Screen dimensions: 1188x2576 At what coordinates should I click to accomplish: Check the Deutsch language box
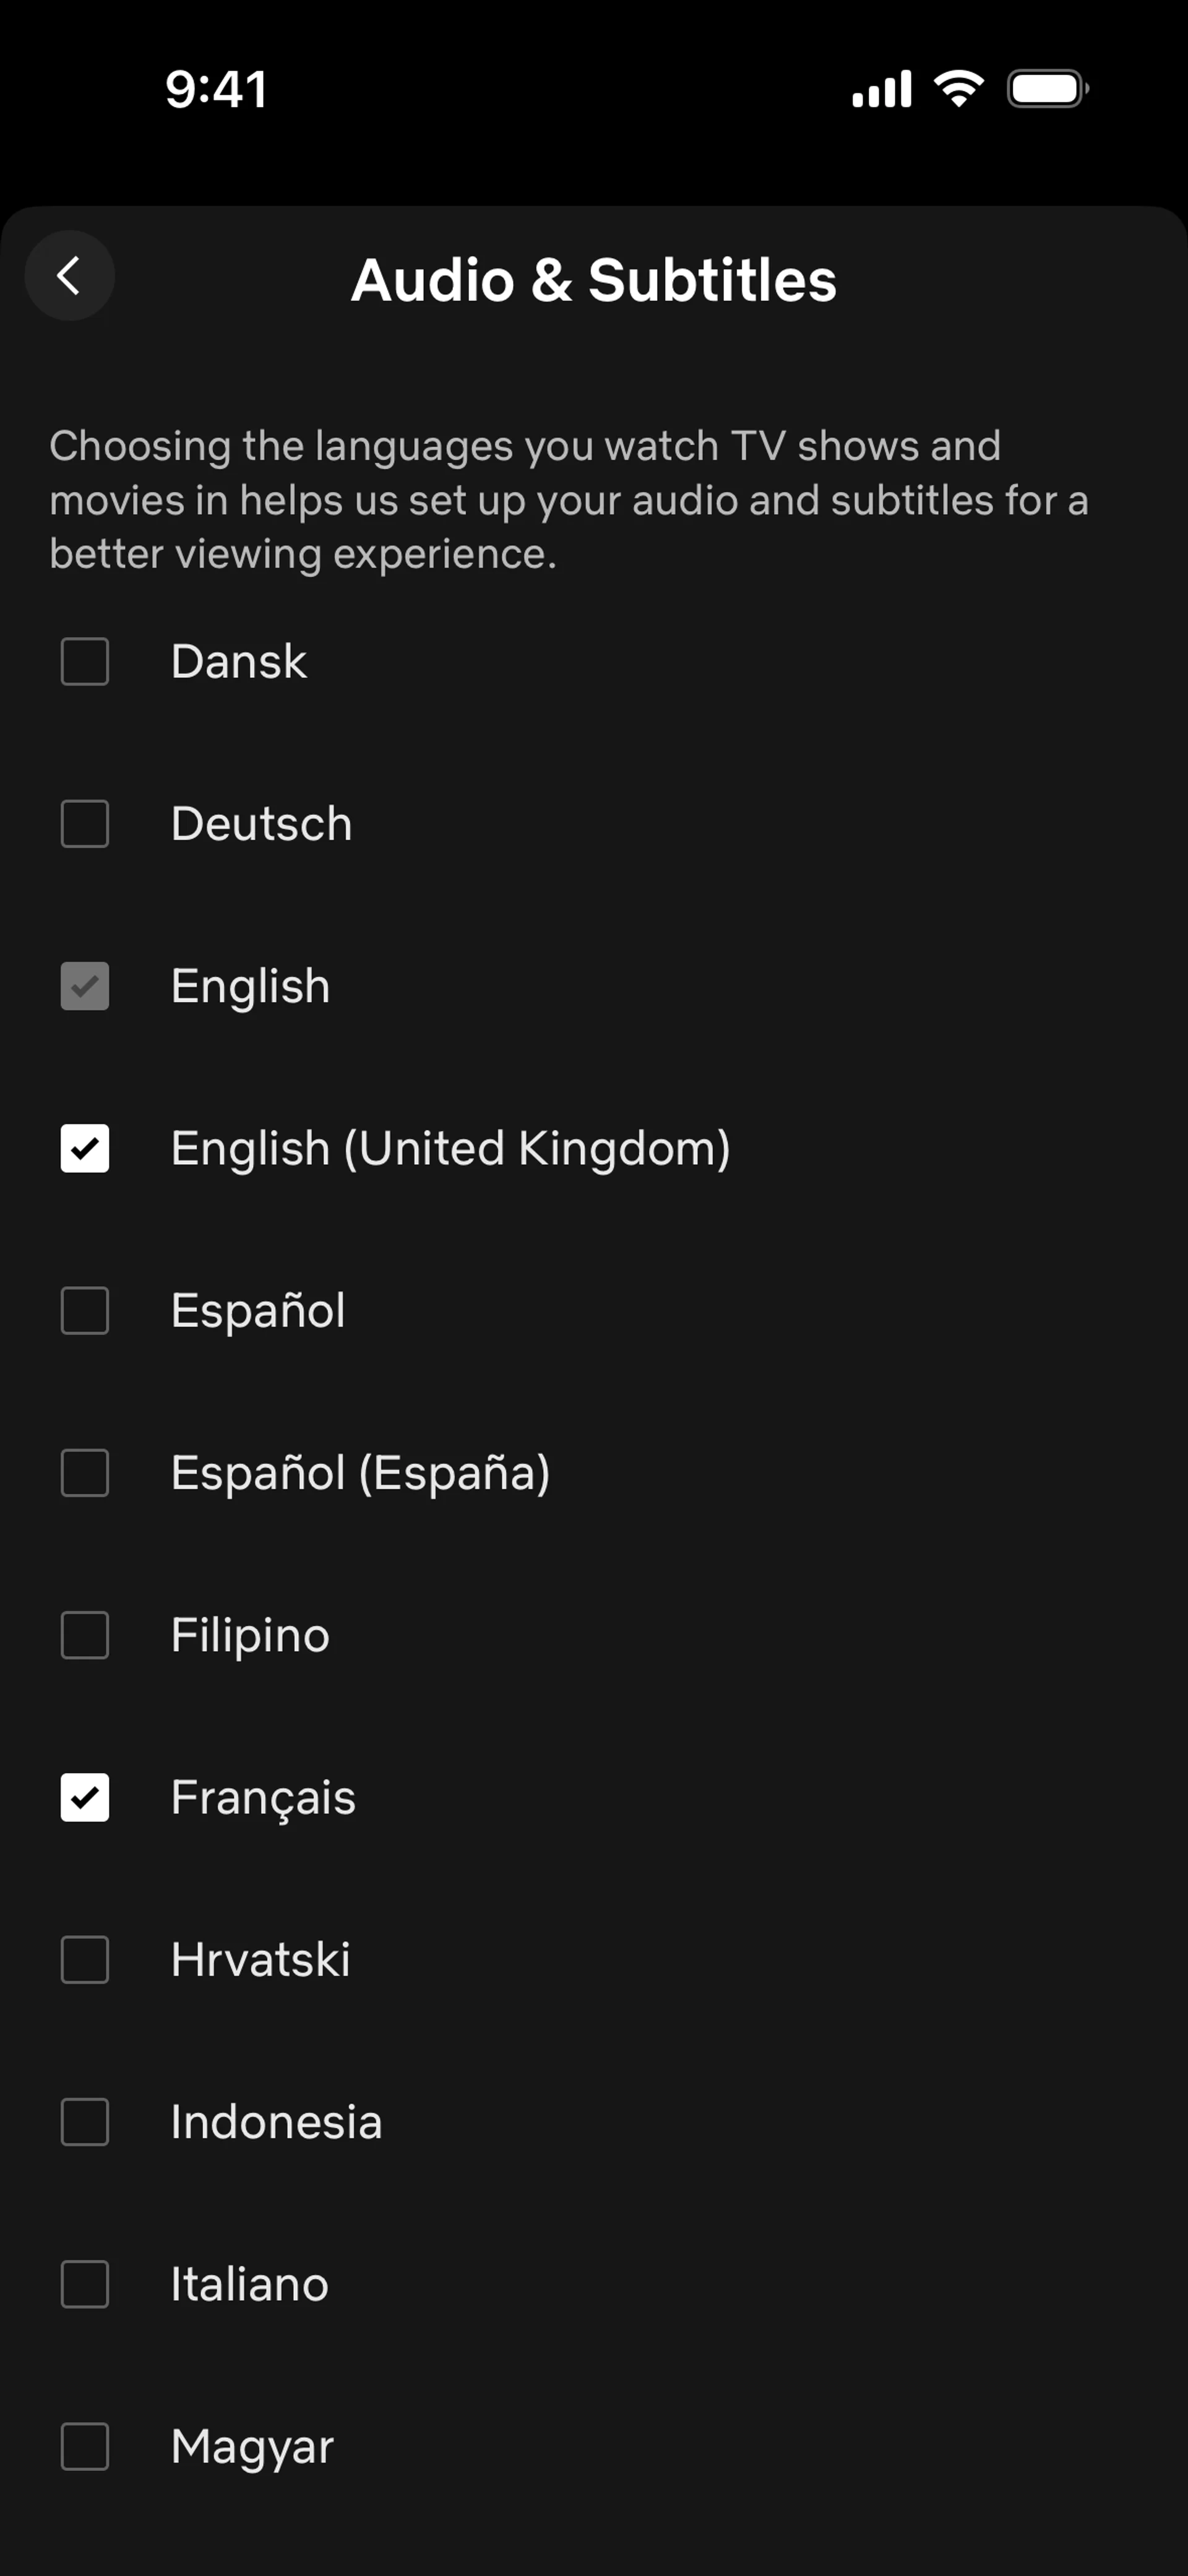pos(85,824)
